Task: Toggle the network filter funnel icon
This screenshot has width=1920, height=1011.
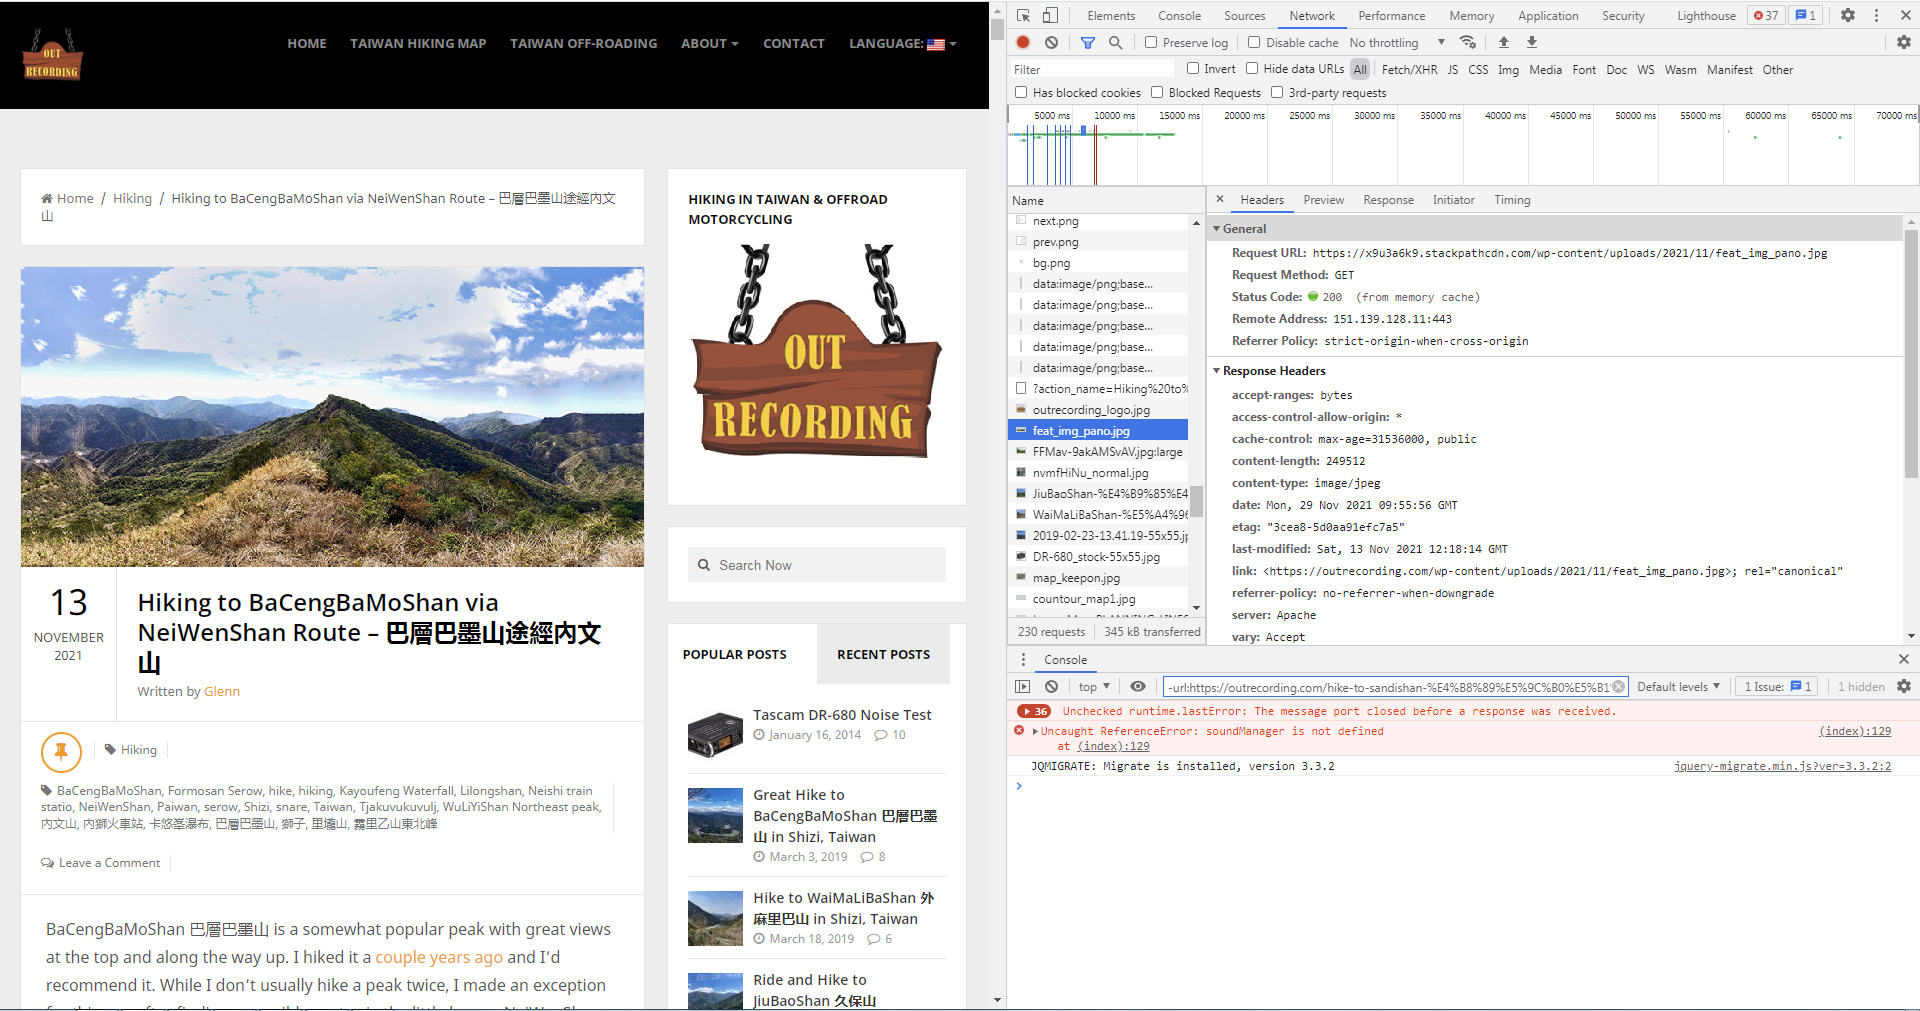Action: (1088, 42)
